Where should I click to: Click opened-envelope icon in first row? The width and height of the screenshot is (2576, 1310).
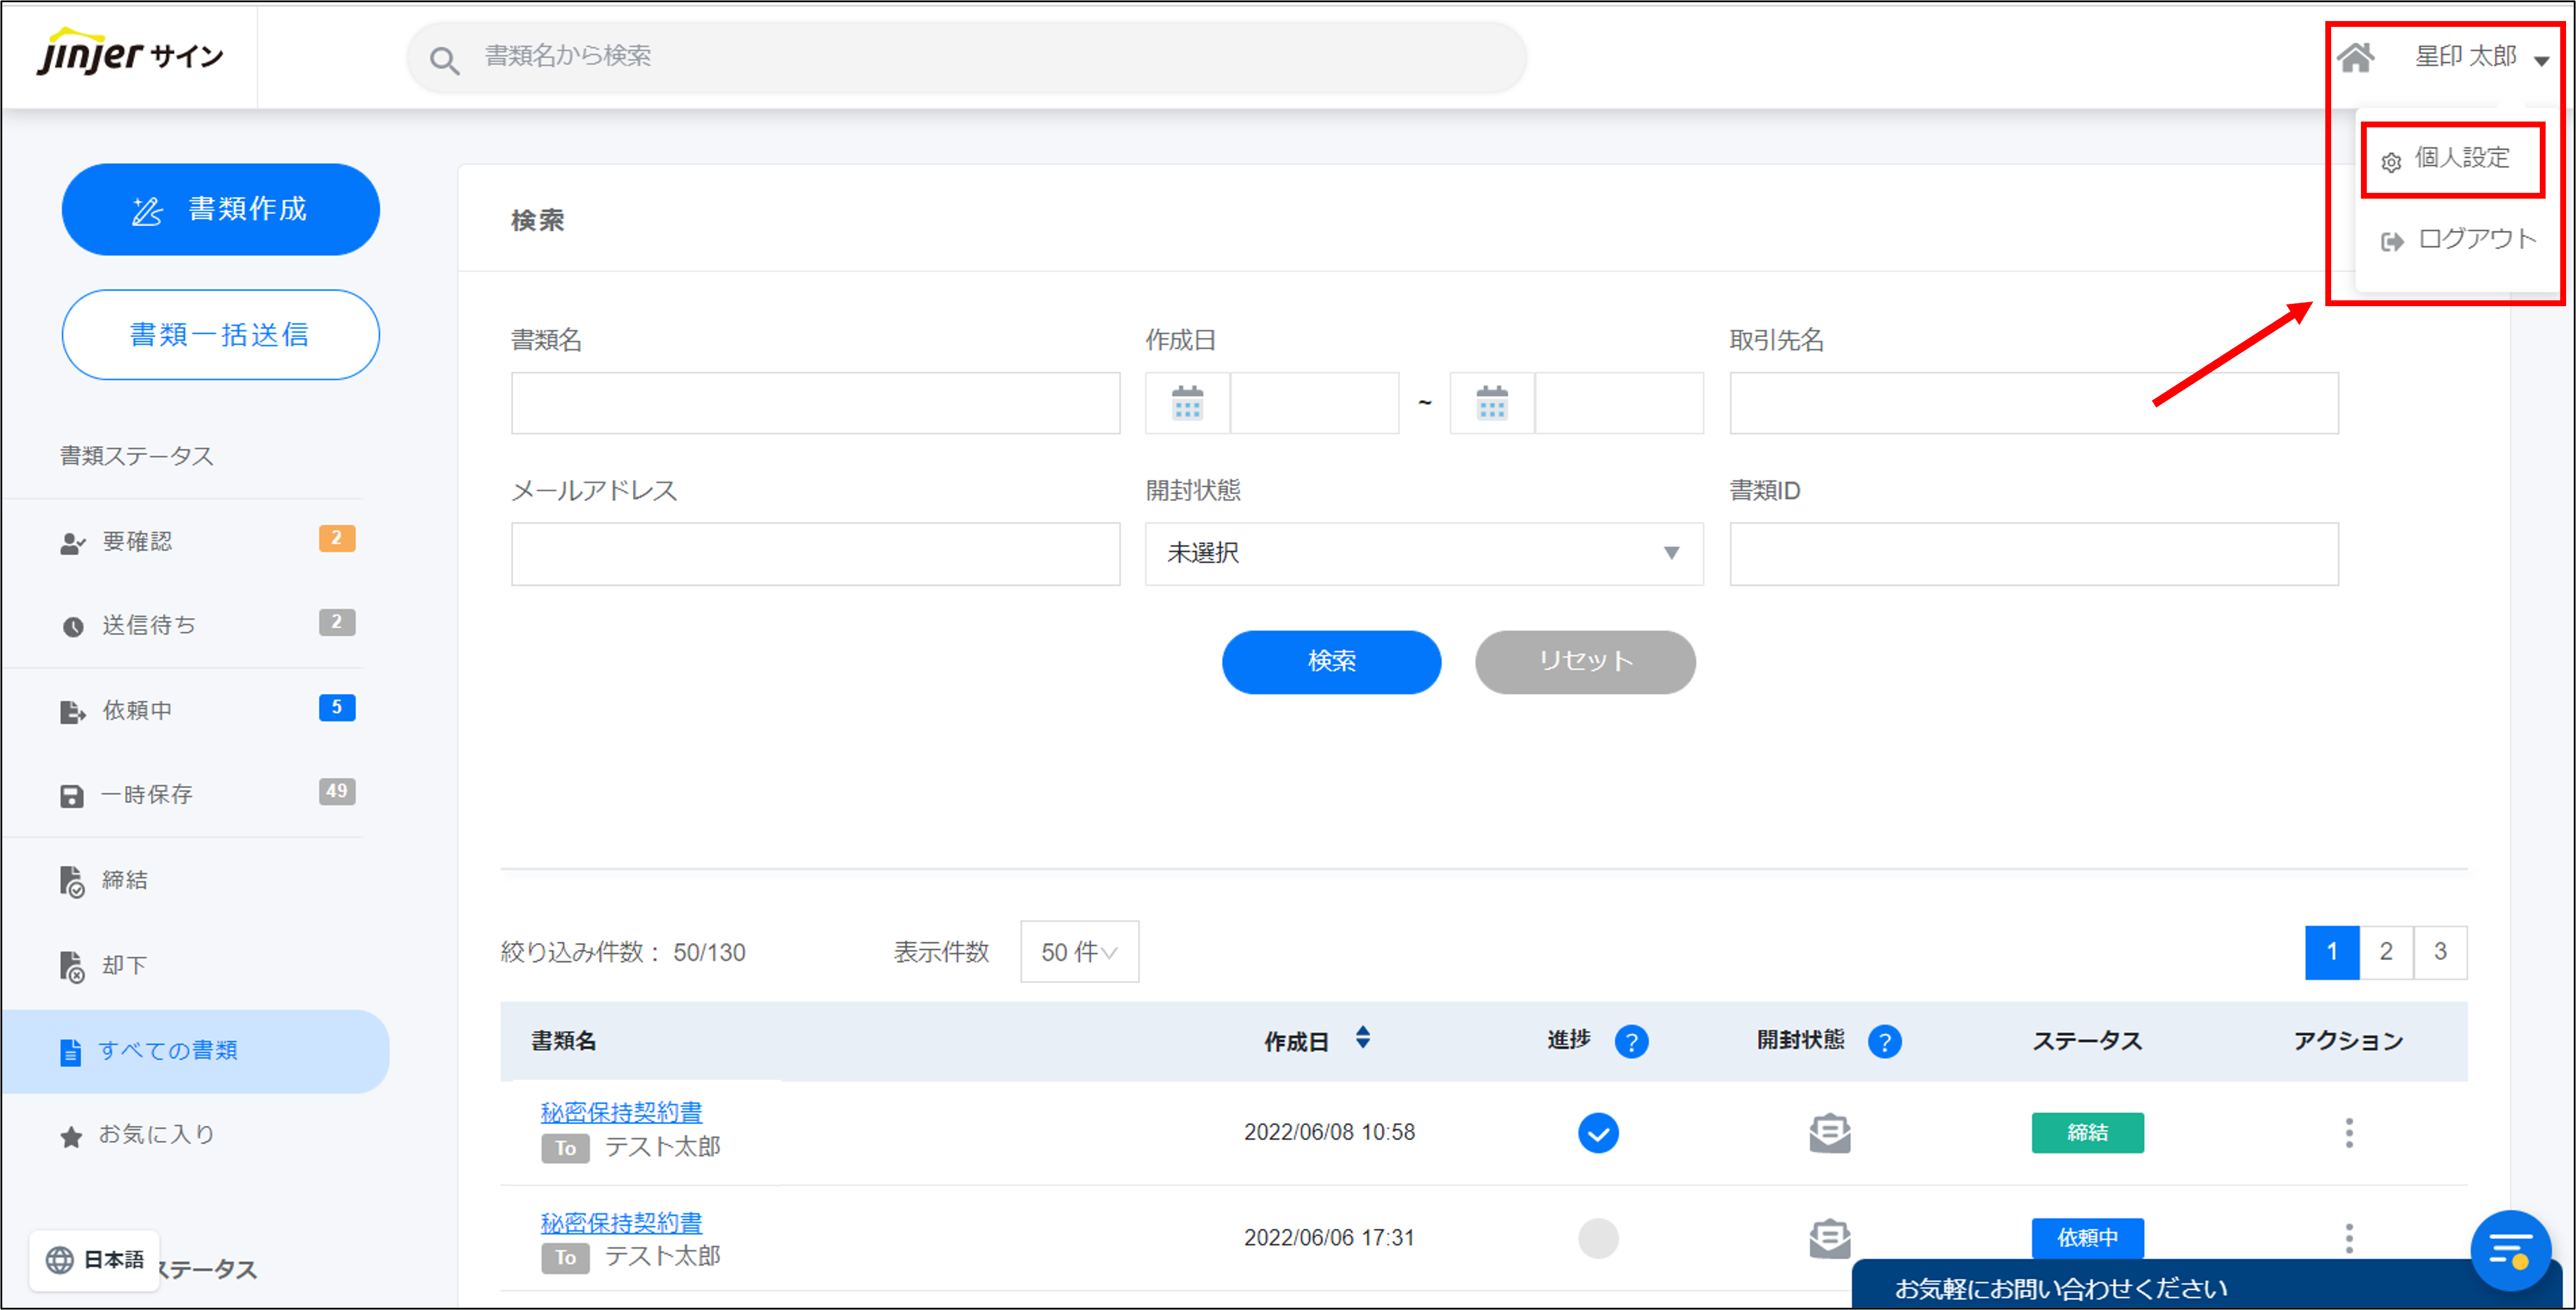coord(1829,1133)
